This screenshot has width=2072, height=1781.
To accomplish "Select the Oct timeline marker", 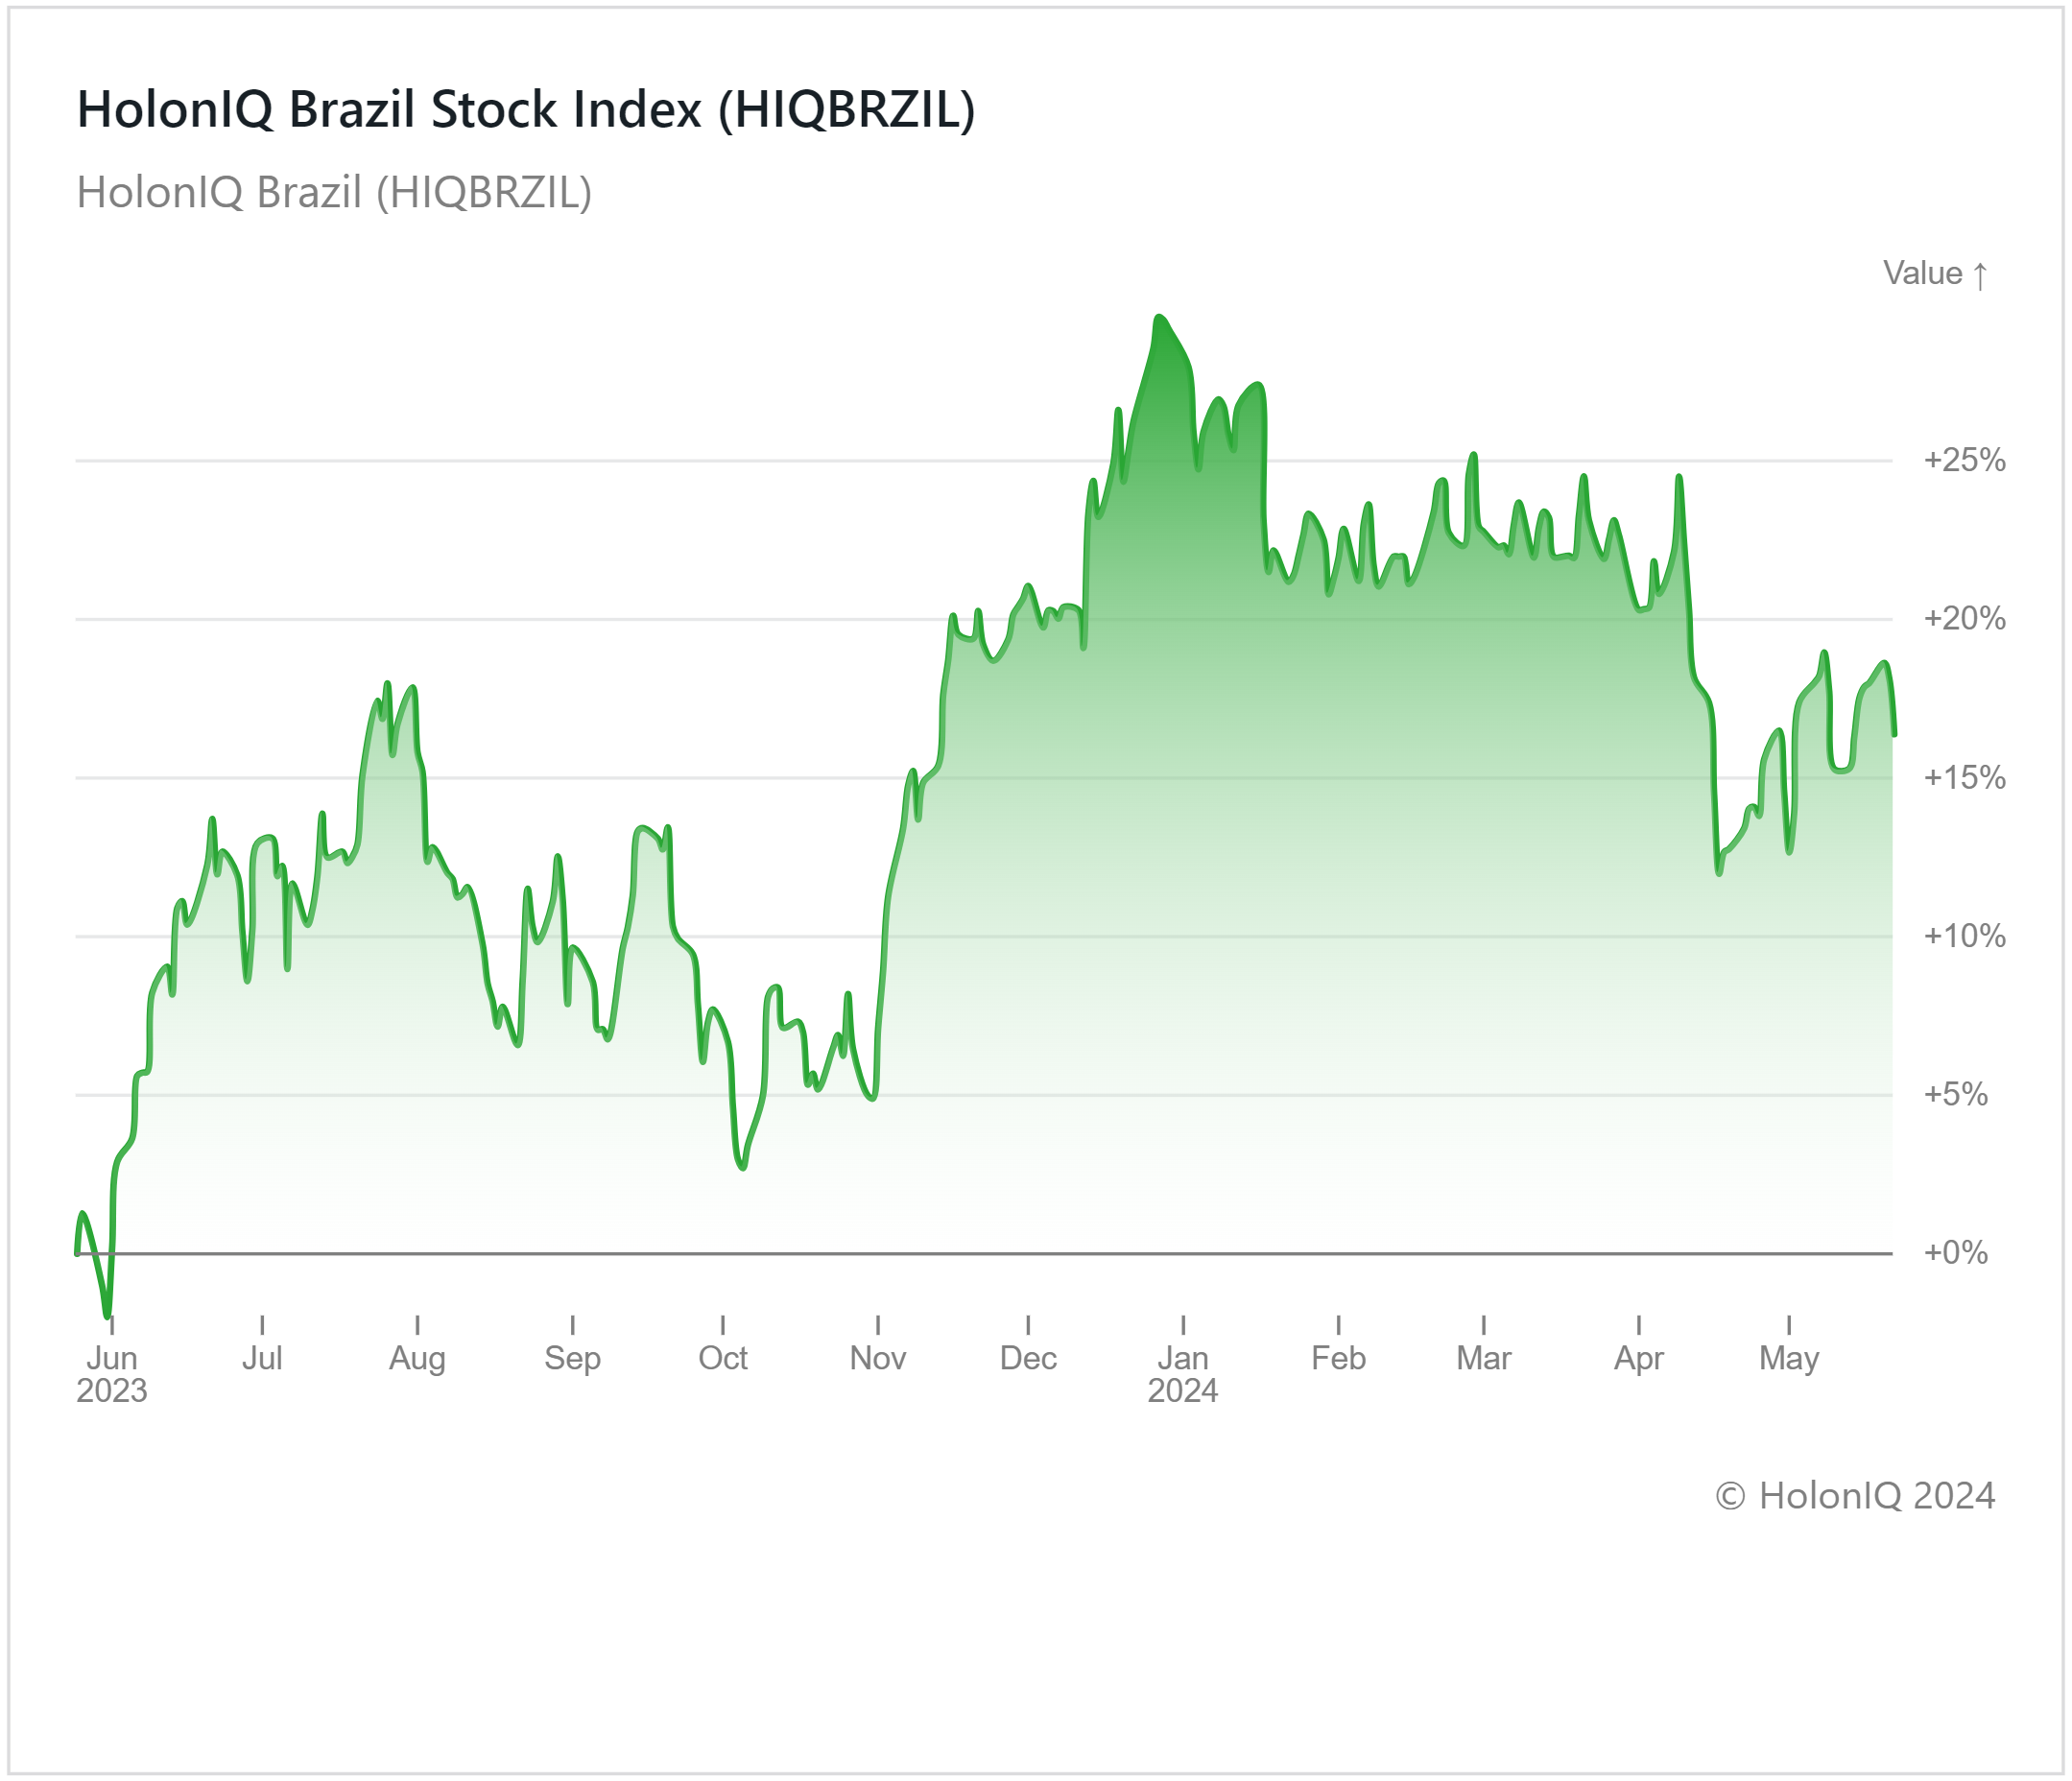I will pyautogui.click(x=722, y=1358).
